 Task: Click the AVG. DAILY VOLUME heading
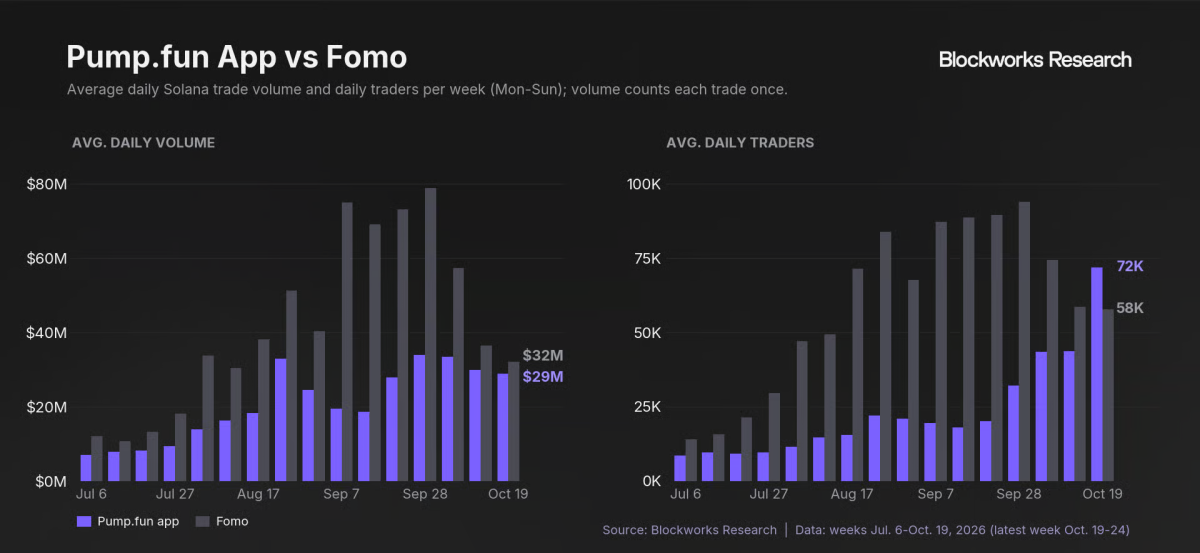(143, 142)
